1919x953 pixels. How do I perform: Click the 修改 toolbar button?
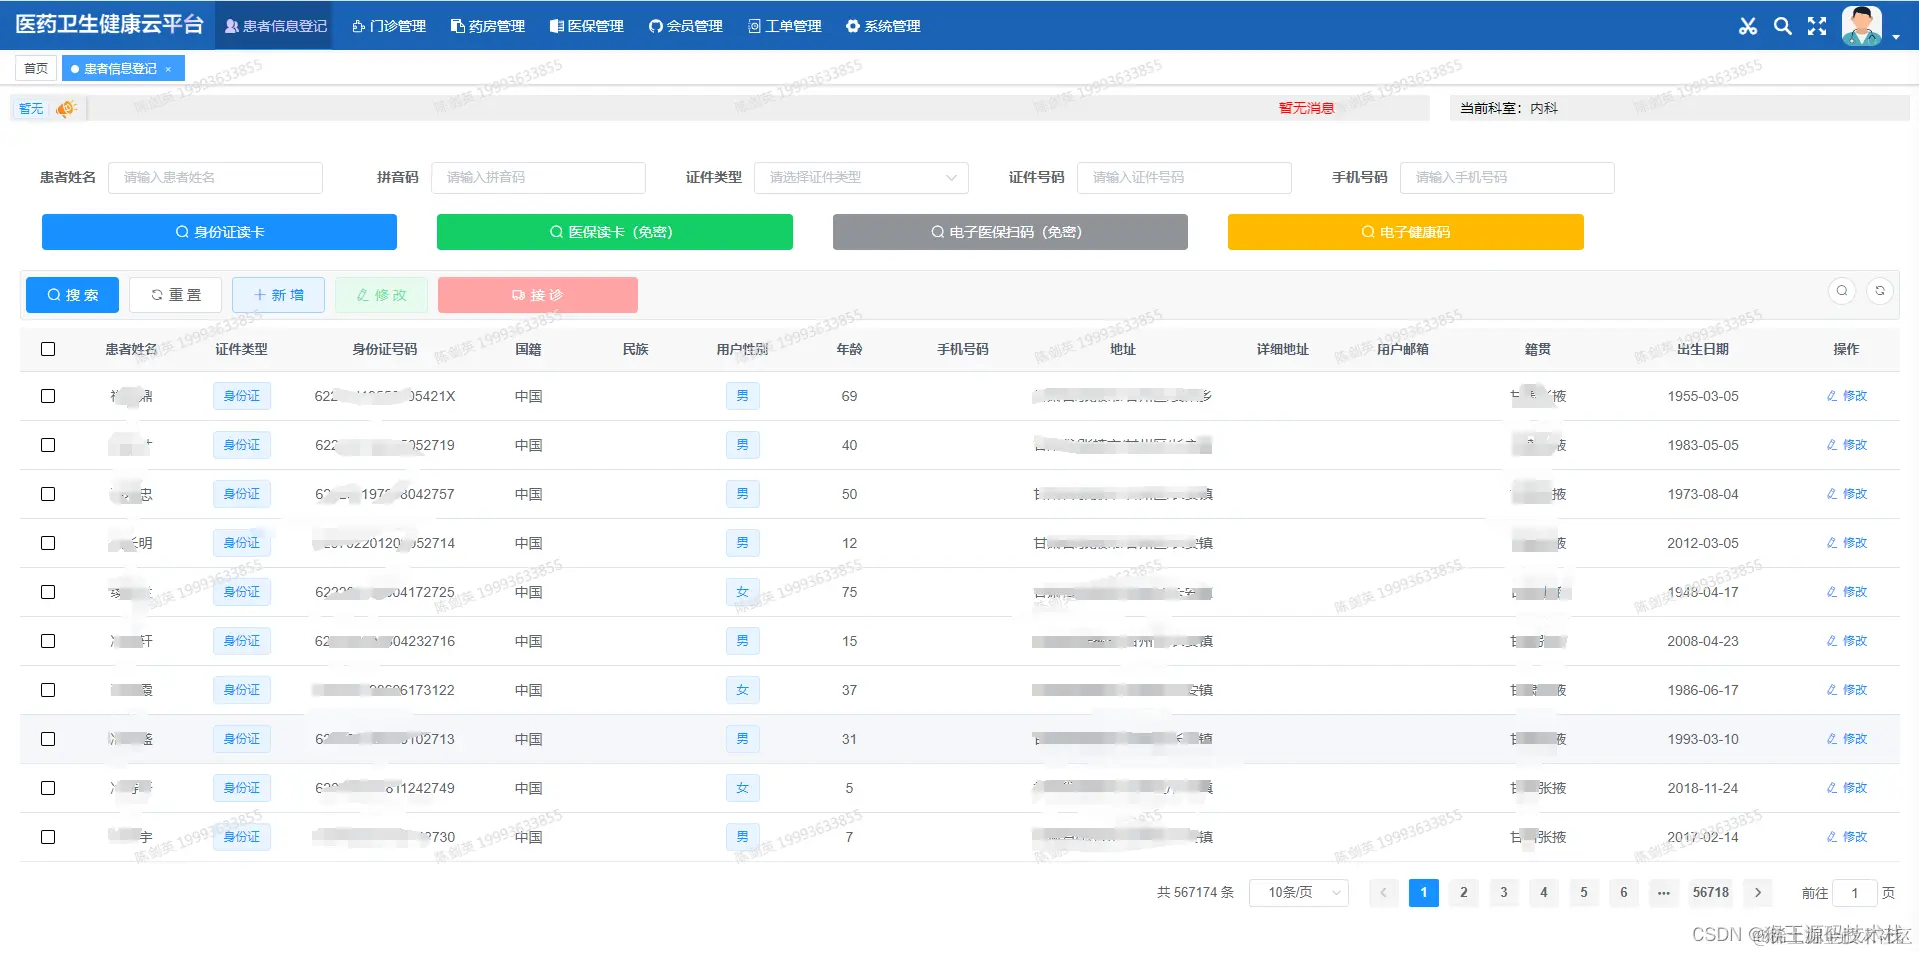click(381, 295)
